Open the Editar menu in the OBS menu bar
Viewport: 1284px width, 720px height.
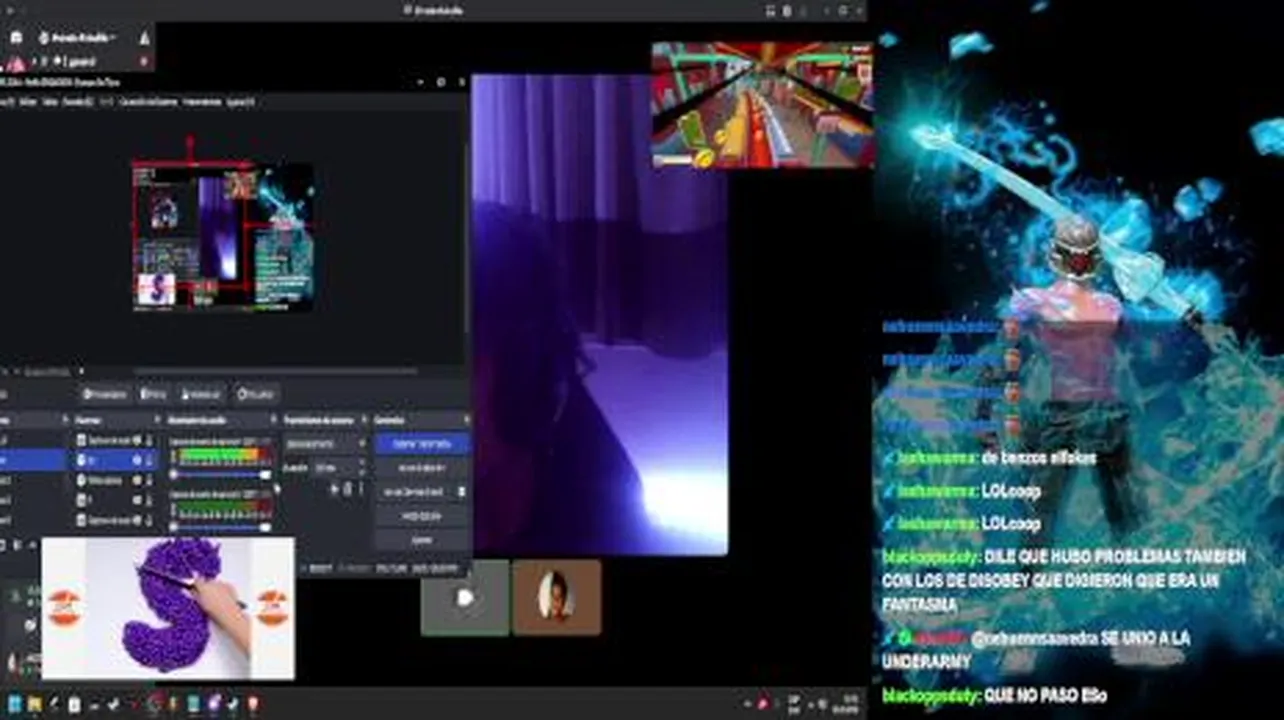point(29,101)
